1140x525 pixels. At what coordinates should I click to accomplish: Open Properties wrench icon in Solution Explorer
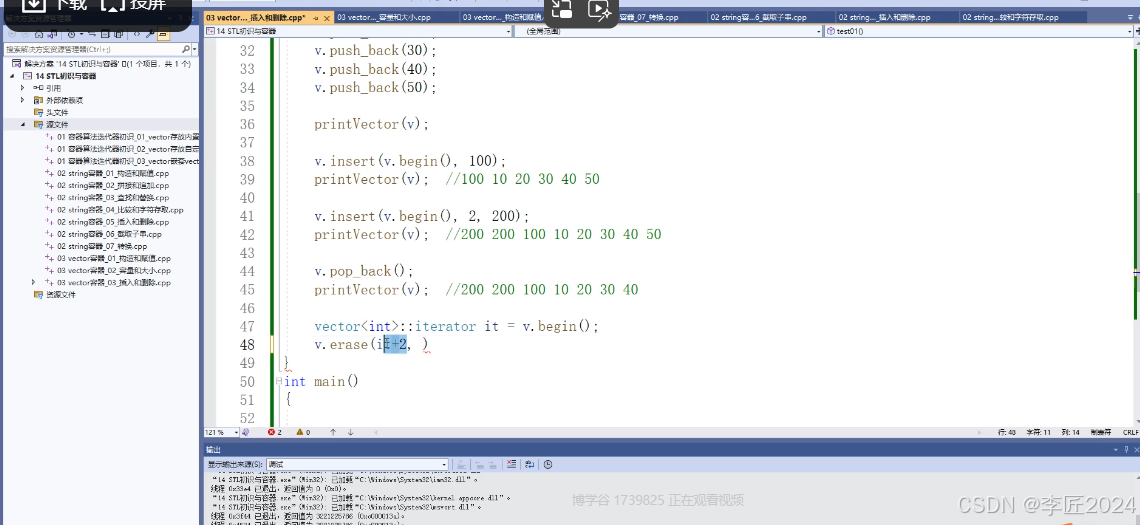[x=150, y=34]
